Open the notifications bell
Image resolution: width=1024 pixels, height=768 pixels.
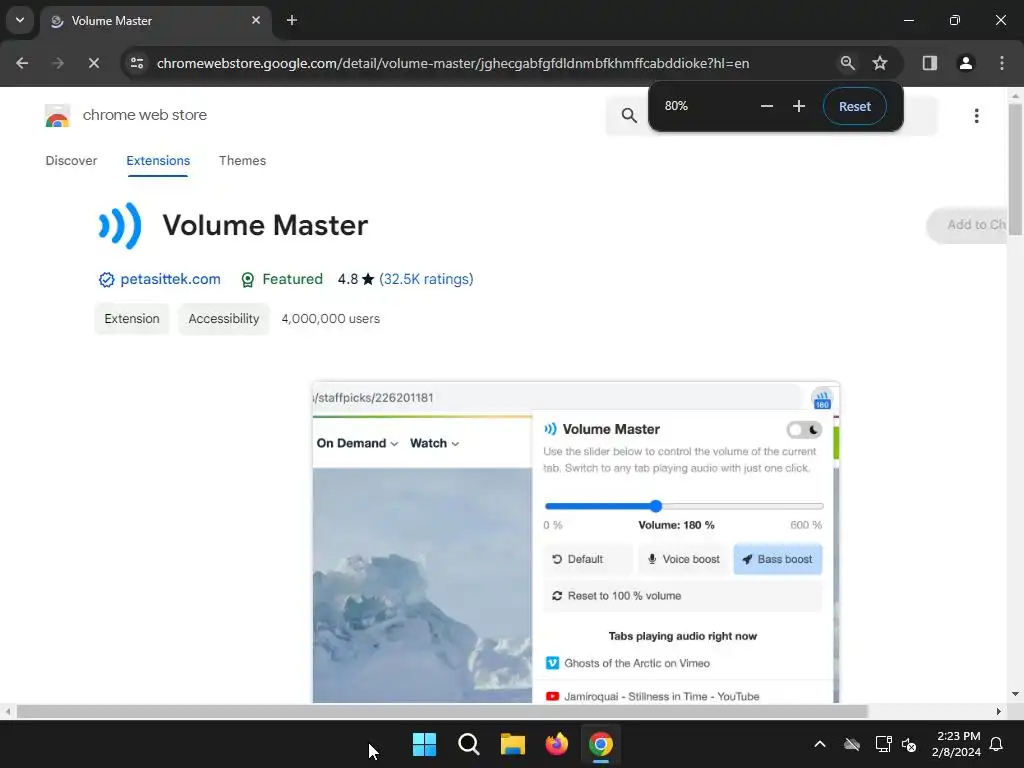coord(996,744)
